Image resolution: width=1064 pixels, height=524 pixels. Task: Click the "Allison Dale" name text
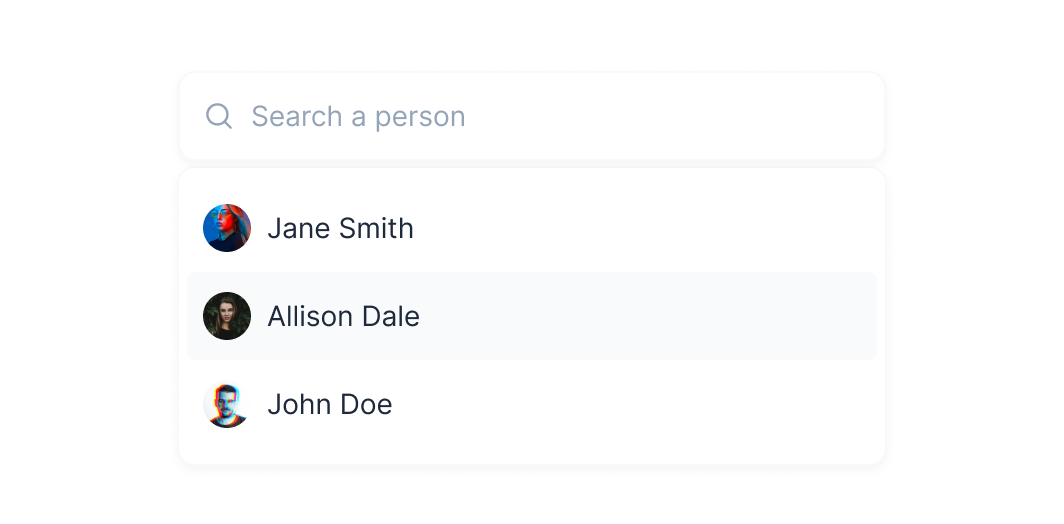point(343,316)
